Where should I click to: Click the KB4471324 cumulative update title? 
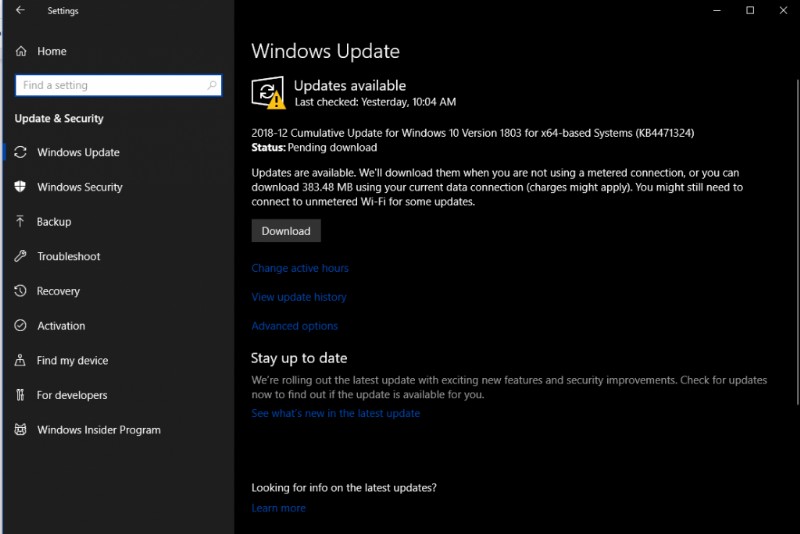pos(472,133)
